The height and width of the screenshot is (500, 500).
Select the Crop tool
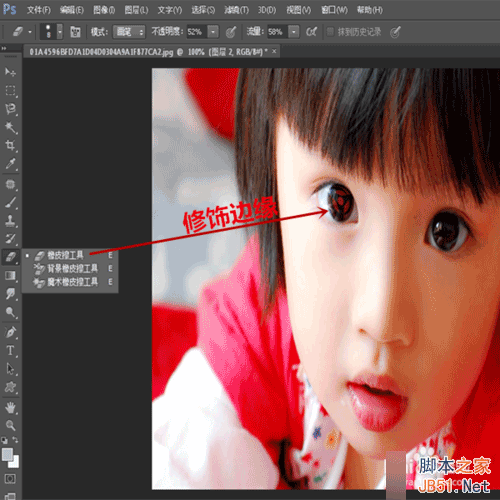click(x=10, y=145)
